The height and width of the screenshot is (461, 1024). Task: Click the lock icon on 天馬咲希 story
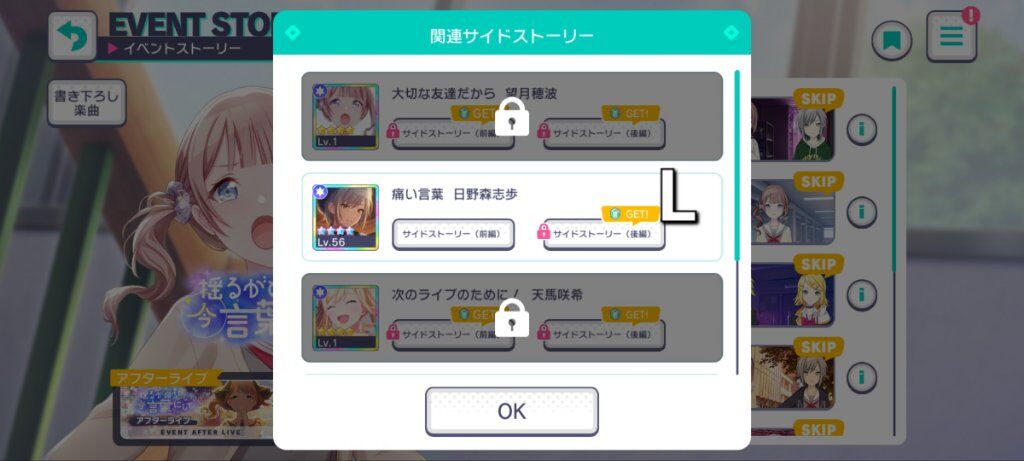(x=512, y=318)
